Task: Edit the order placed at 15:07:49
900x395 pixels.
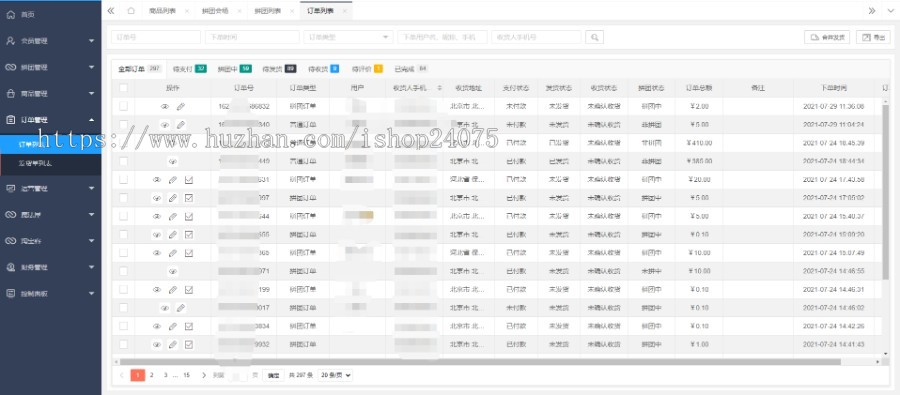Action: point(173,253)
